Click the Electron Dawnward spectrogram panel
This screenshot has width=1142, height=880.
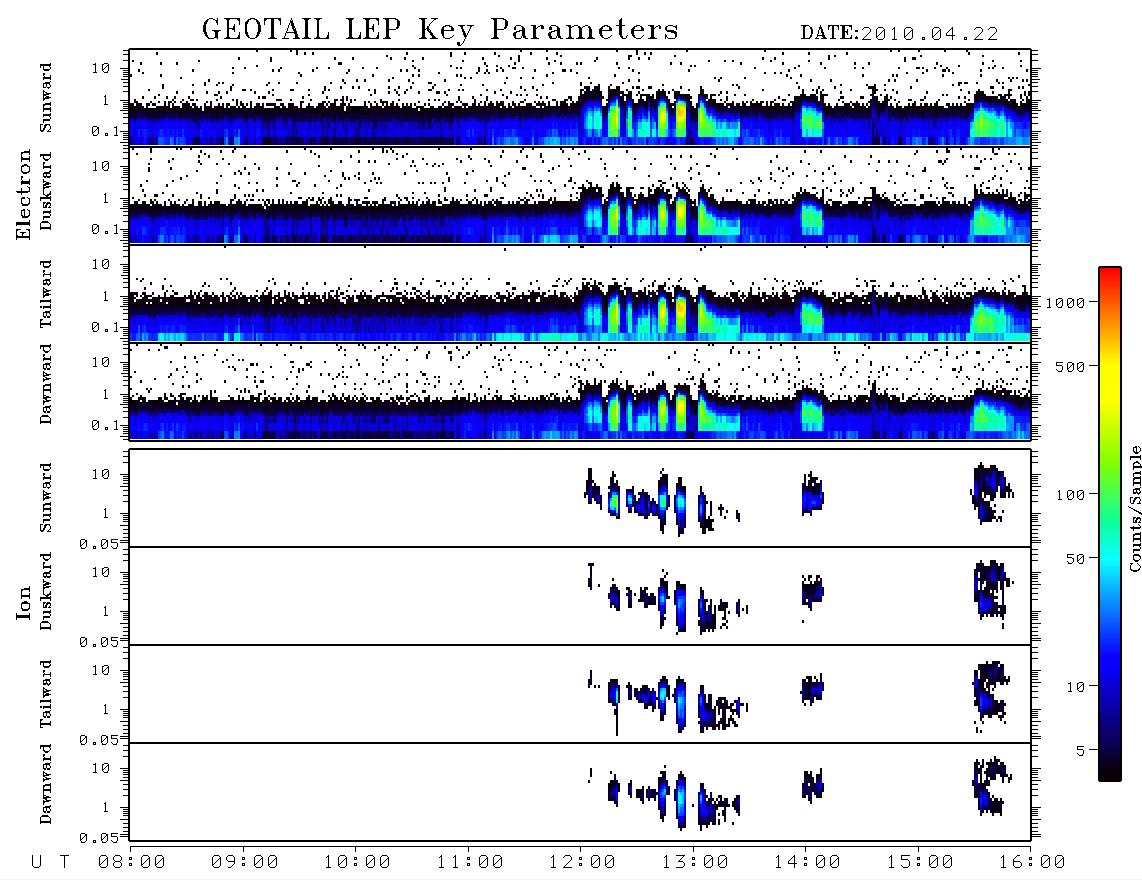pos(580,391)
